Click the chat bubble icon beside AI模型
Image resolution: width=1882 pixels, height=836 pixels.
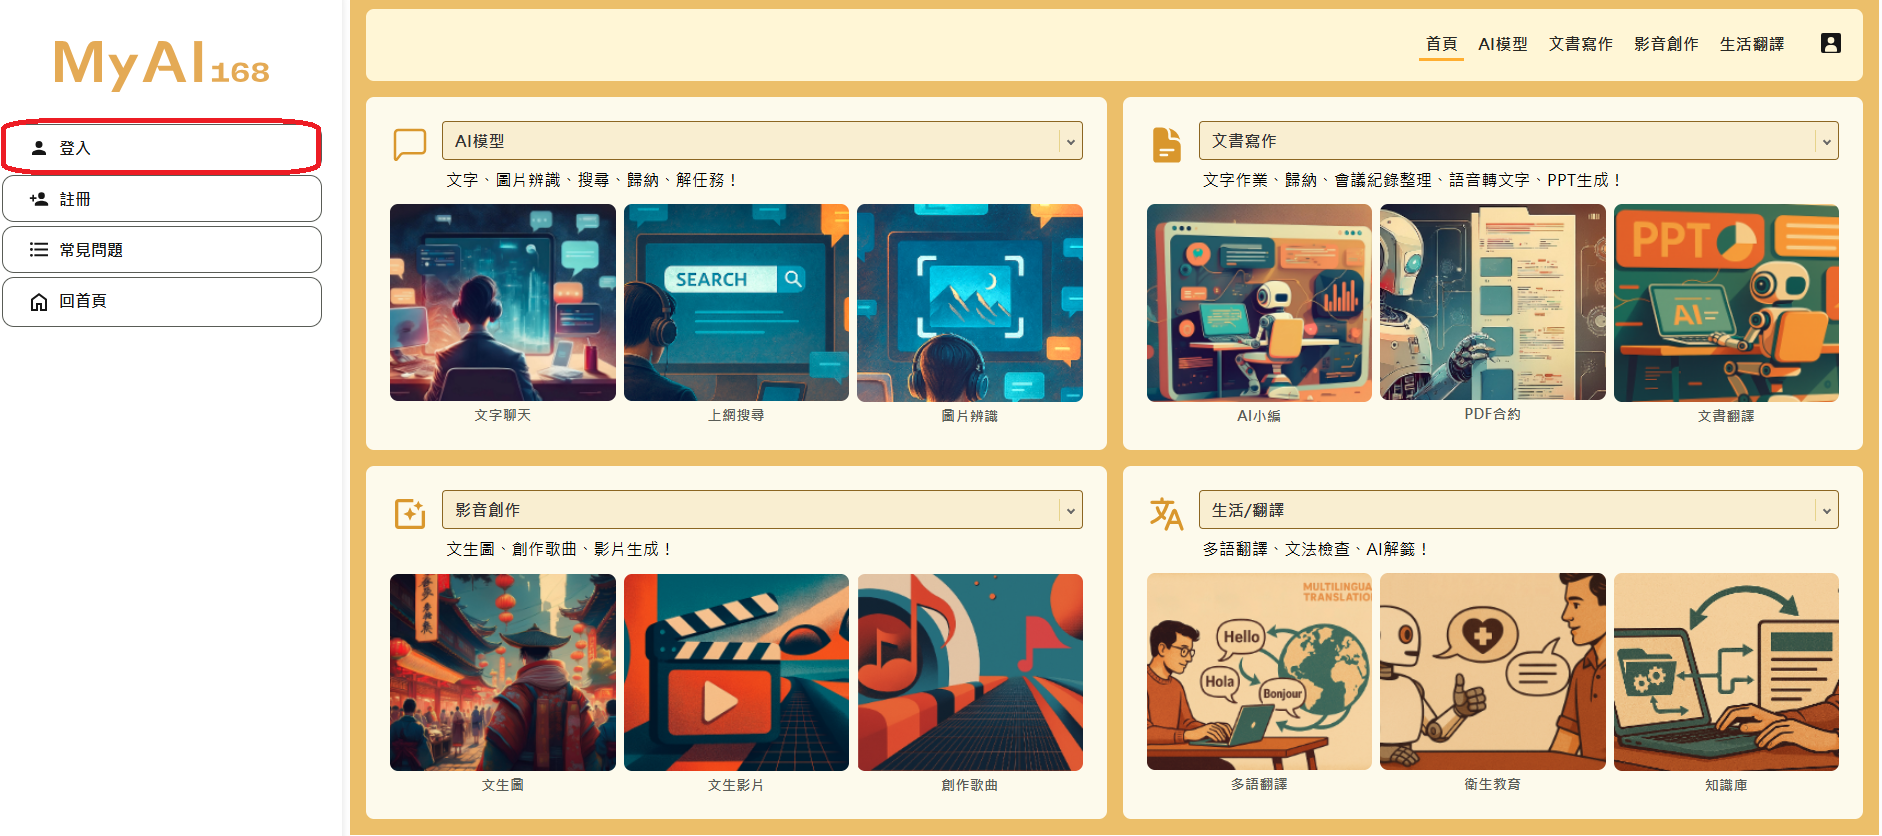click(x=409, y=144)
